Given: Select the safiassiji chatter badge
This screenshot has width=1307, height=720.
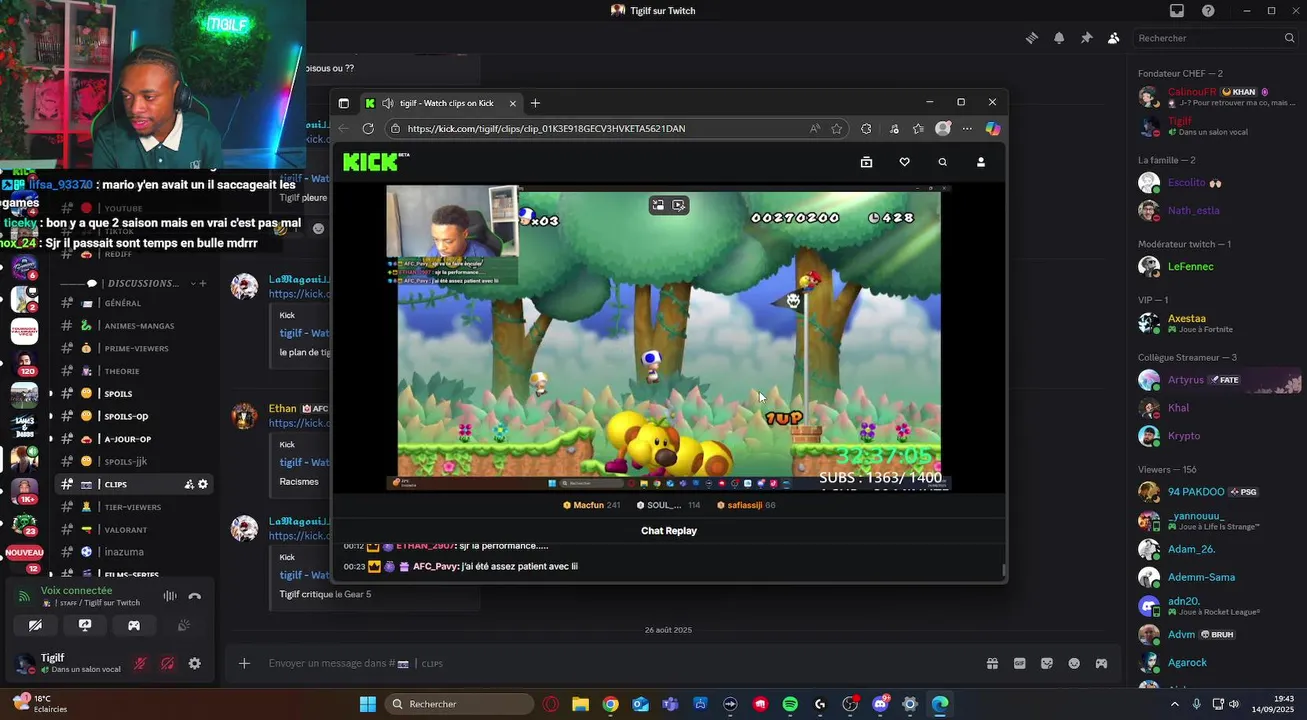Looking at the screenshot, I should pyautogui.click(x=746, y=505).
